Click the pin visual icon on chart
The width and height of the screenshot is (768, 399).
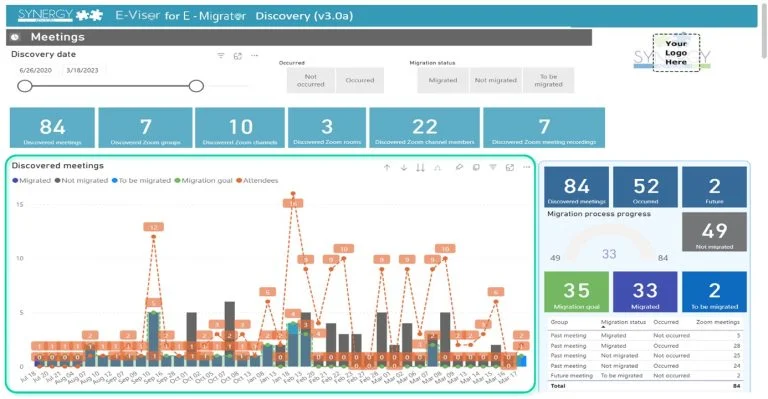coord(459,167)
